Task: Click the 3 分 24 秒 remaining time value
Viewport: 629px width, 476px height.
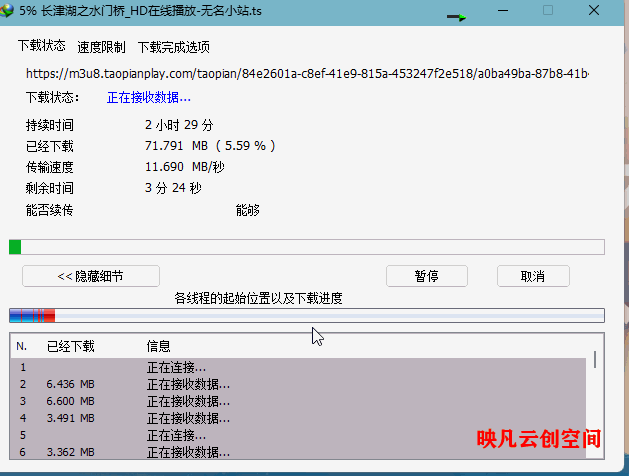Action: pyautogui.click(x=173, y=188)
